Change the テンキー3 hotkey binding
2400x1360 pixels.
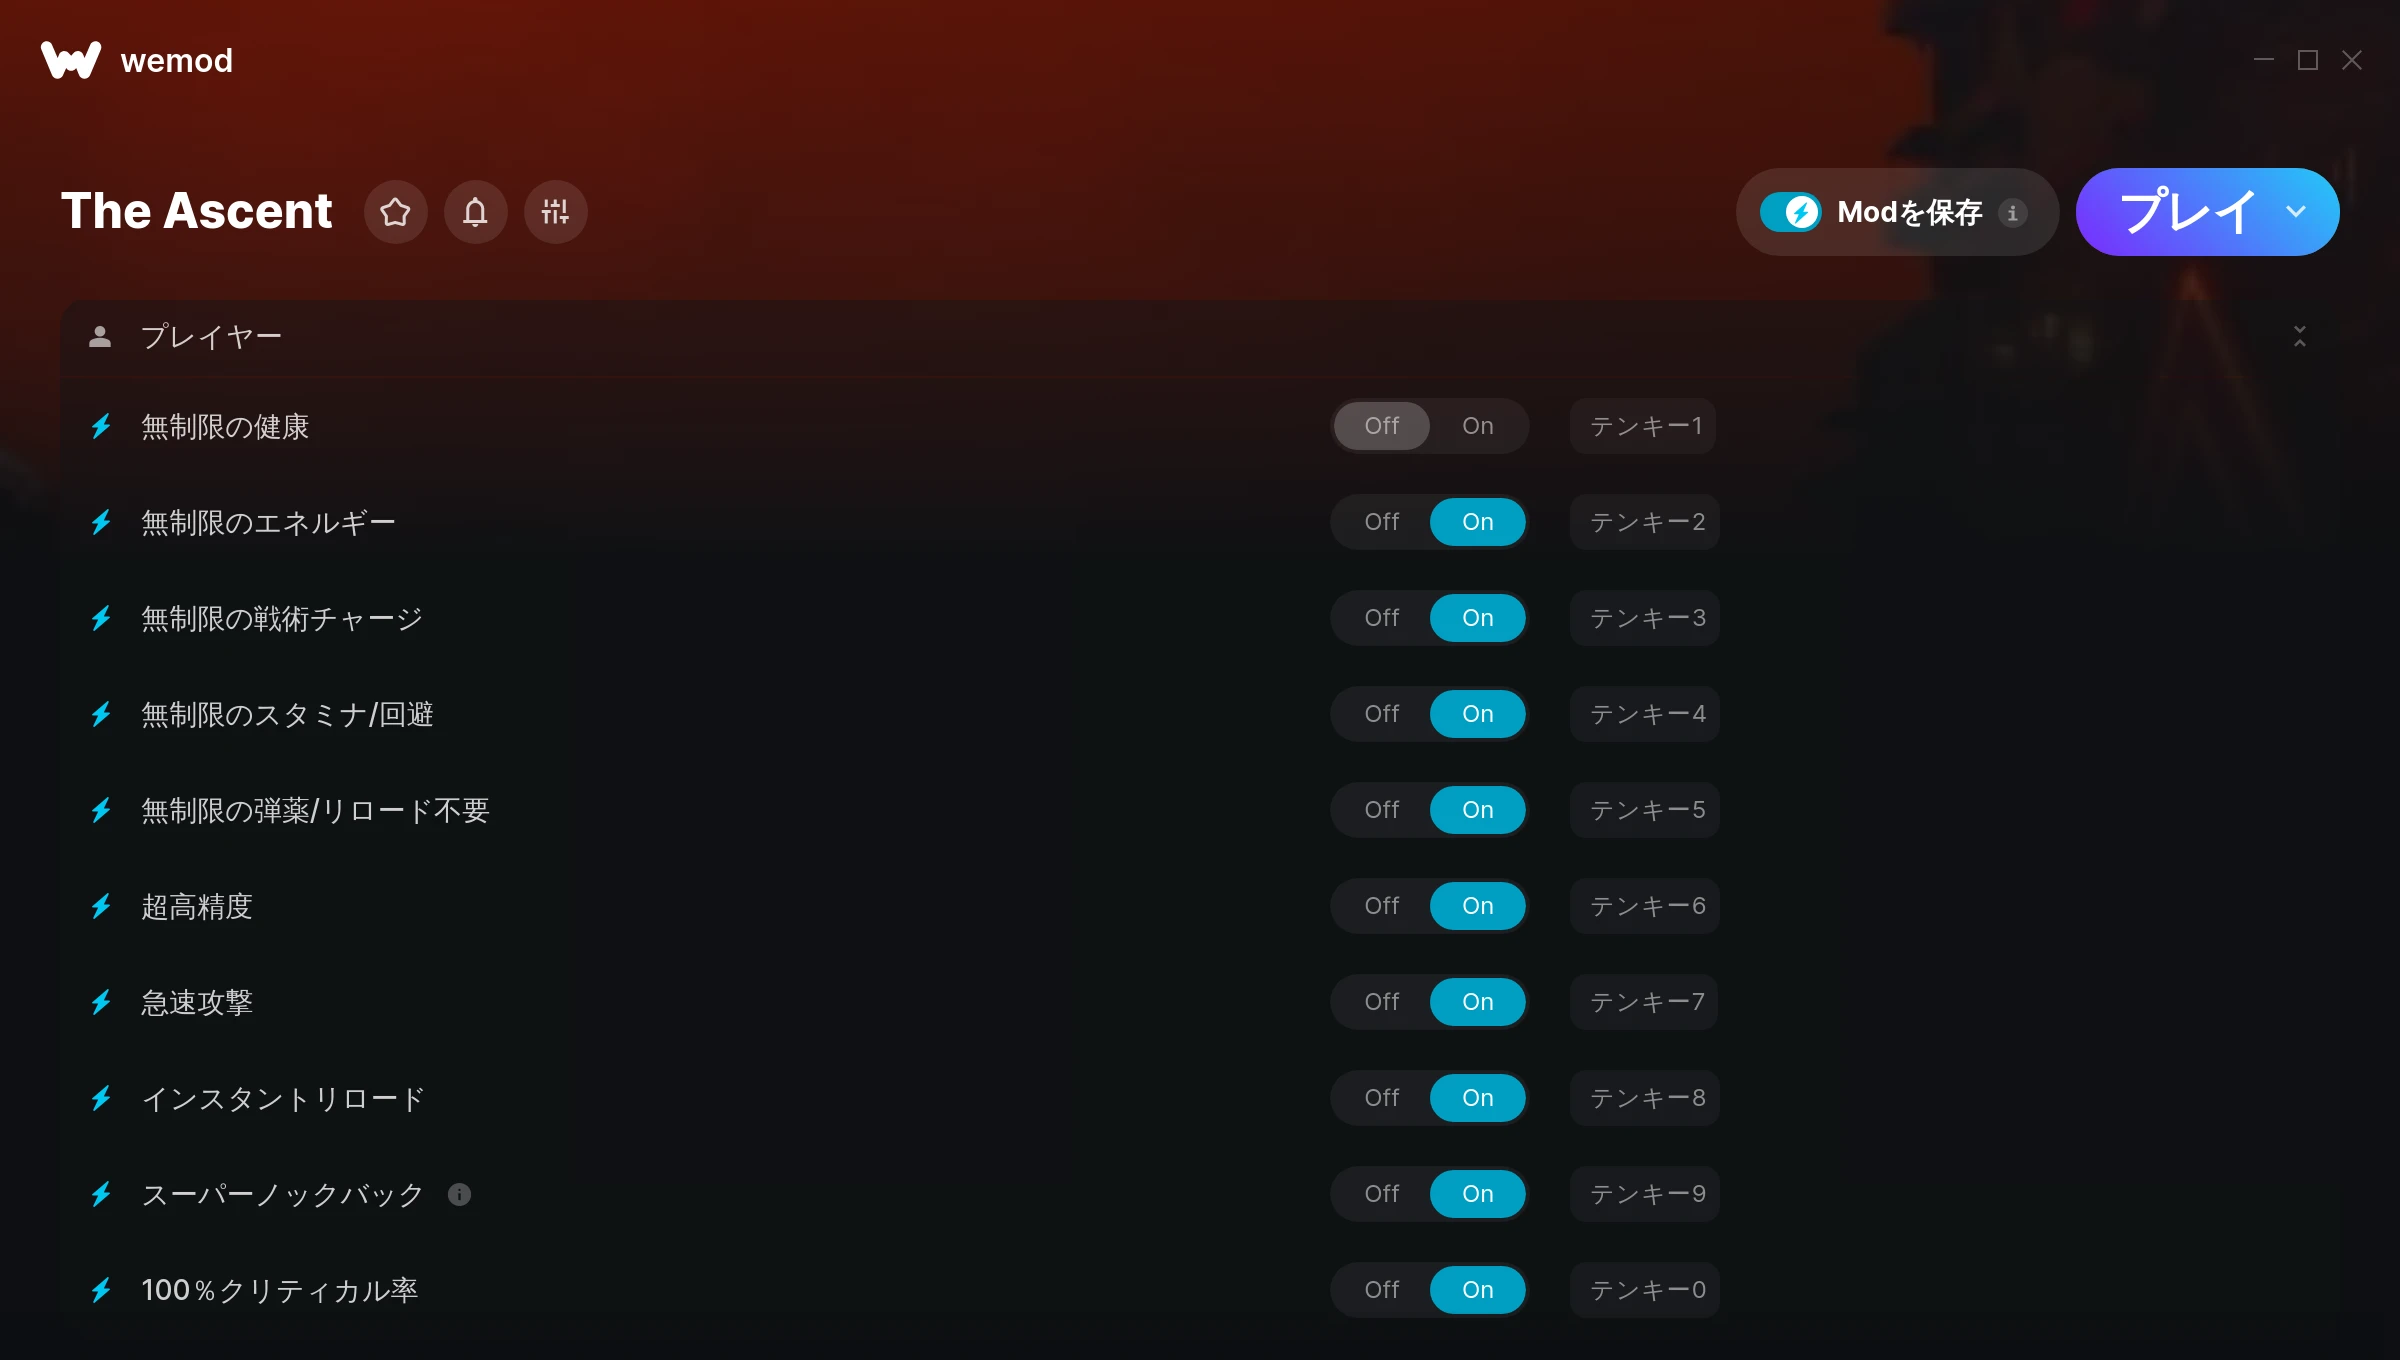click(1645, 618)
